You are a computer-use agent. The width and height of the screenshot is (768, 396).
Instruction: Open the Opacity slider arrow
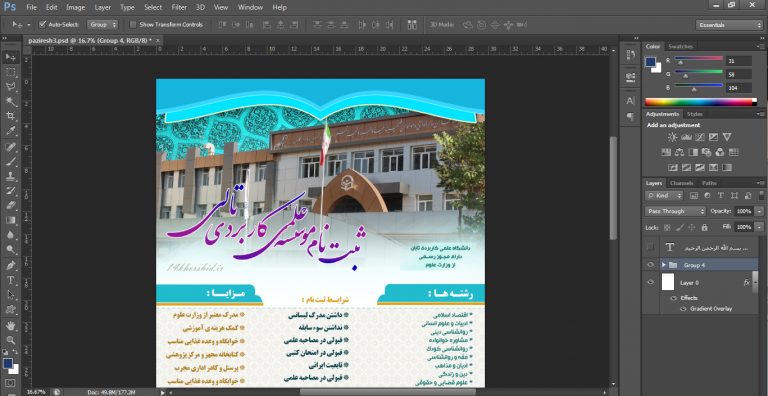[x=759, y=211]
